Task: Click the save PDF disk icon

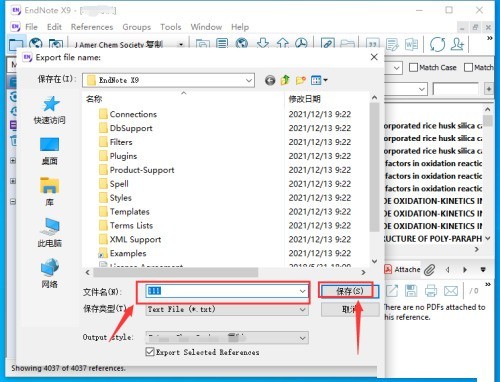Action: click(411, 291)
